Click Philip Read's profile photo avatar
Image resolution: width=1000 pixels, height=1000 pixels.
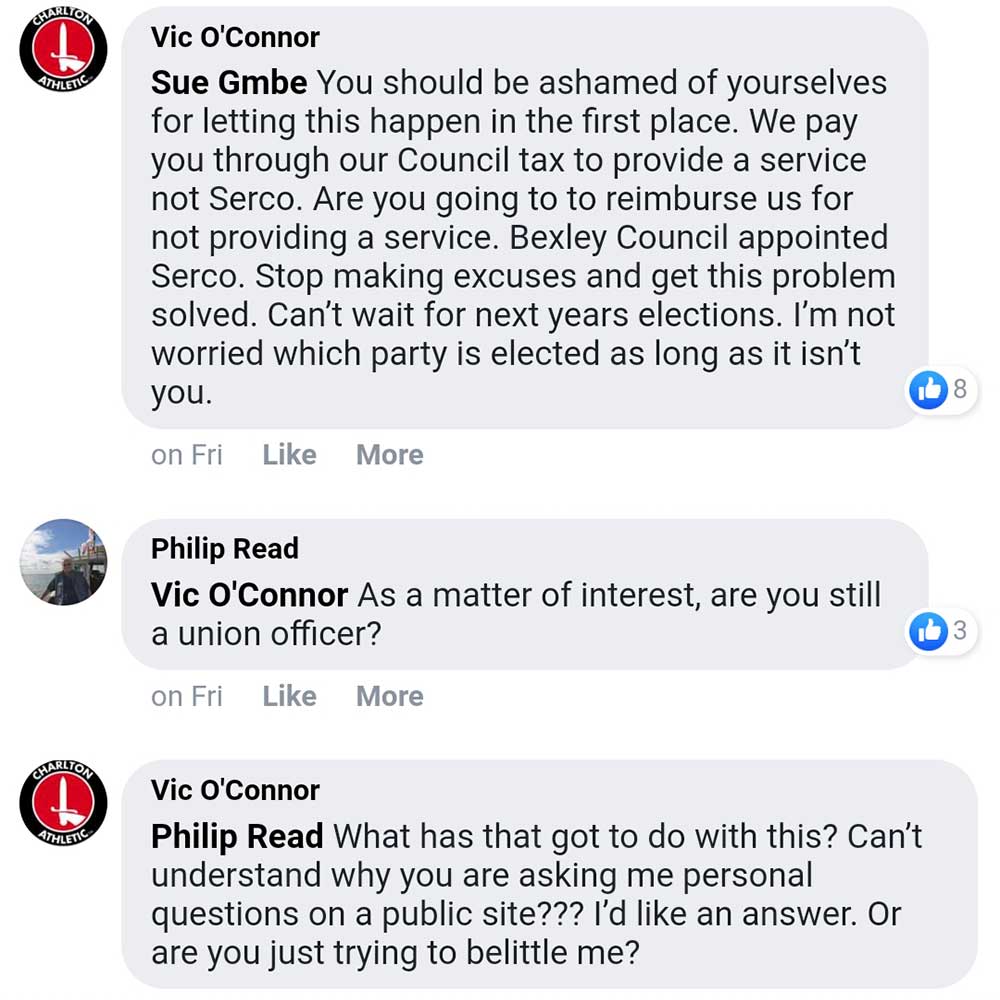(x=63, y=561)
